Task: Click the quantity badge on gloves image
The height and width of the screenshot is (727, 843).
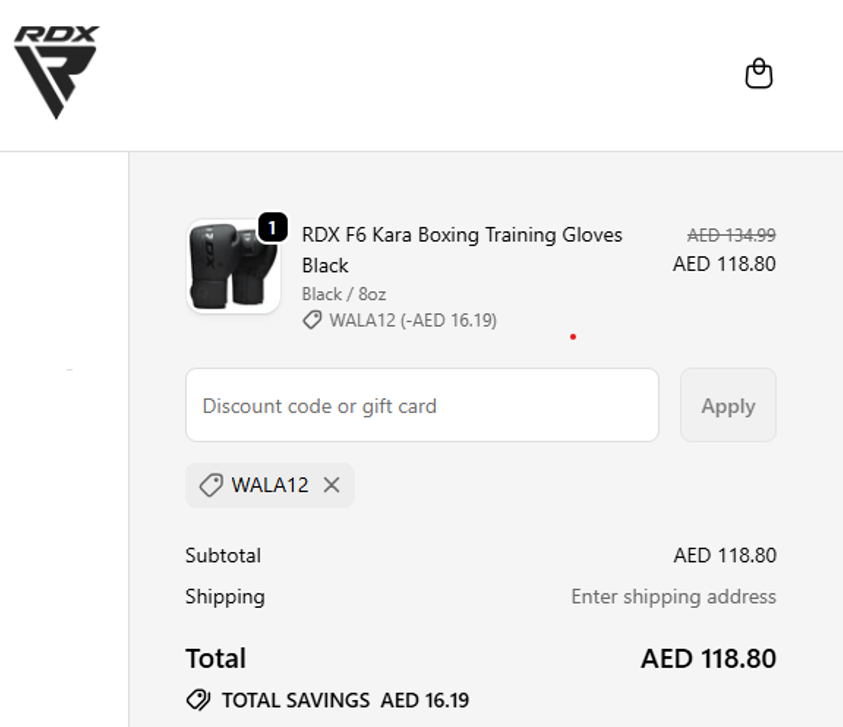Action: tap(272, 228)
